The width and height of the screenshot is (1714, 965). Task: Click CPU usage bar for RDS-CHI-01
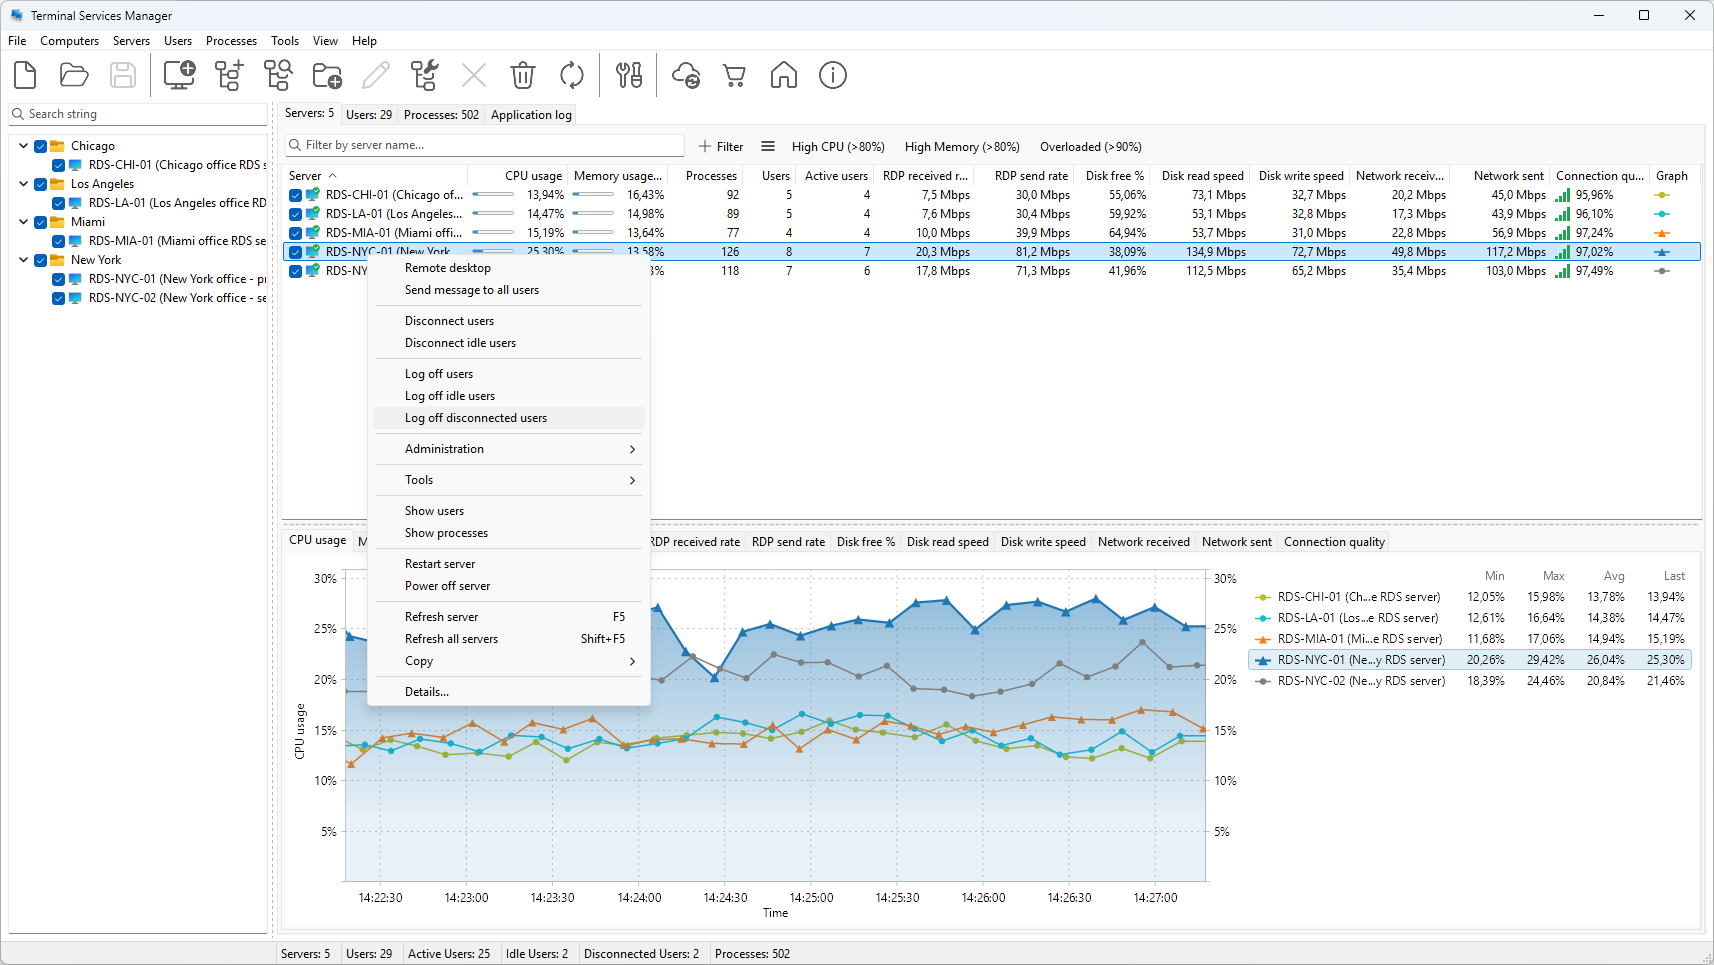tap(493, 195)
